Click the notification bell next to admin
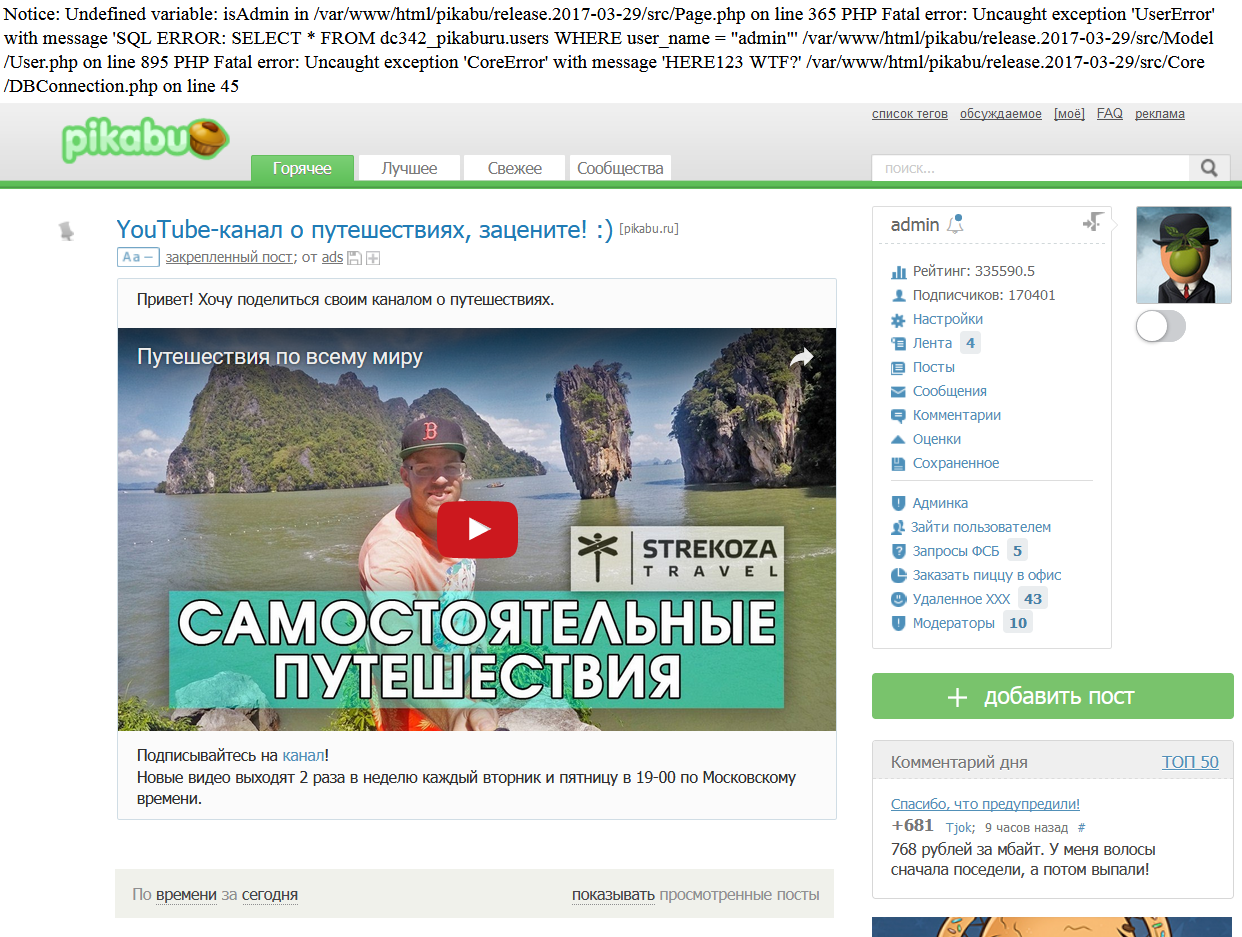This screenshot has height=937, width=1242. tap(955, 224)
